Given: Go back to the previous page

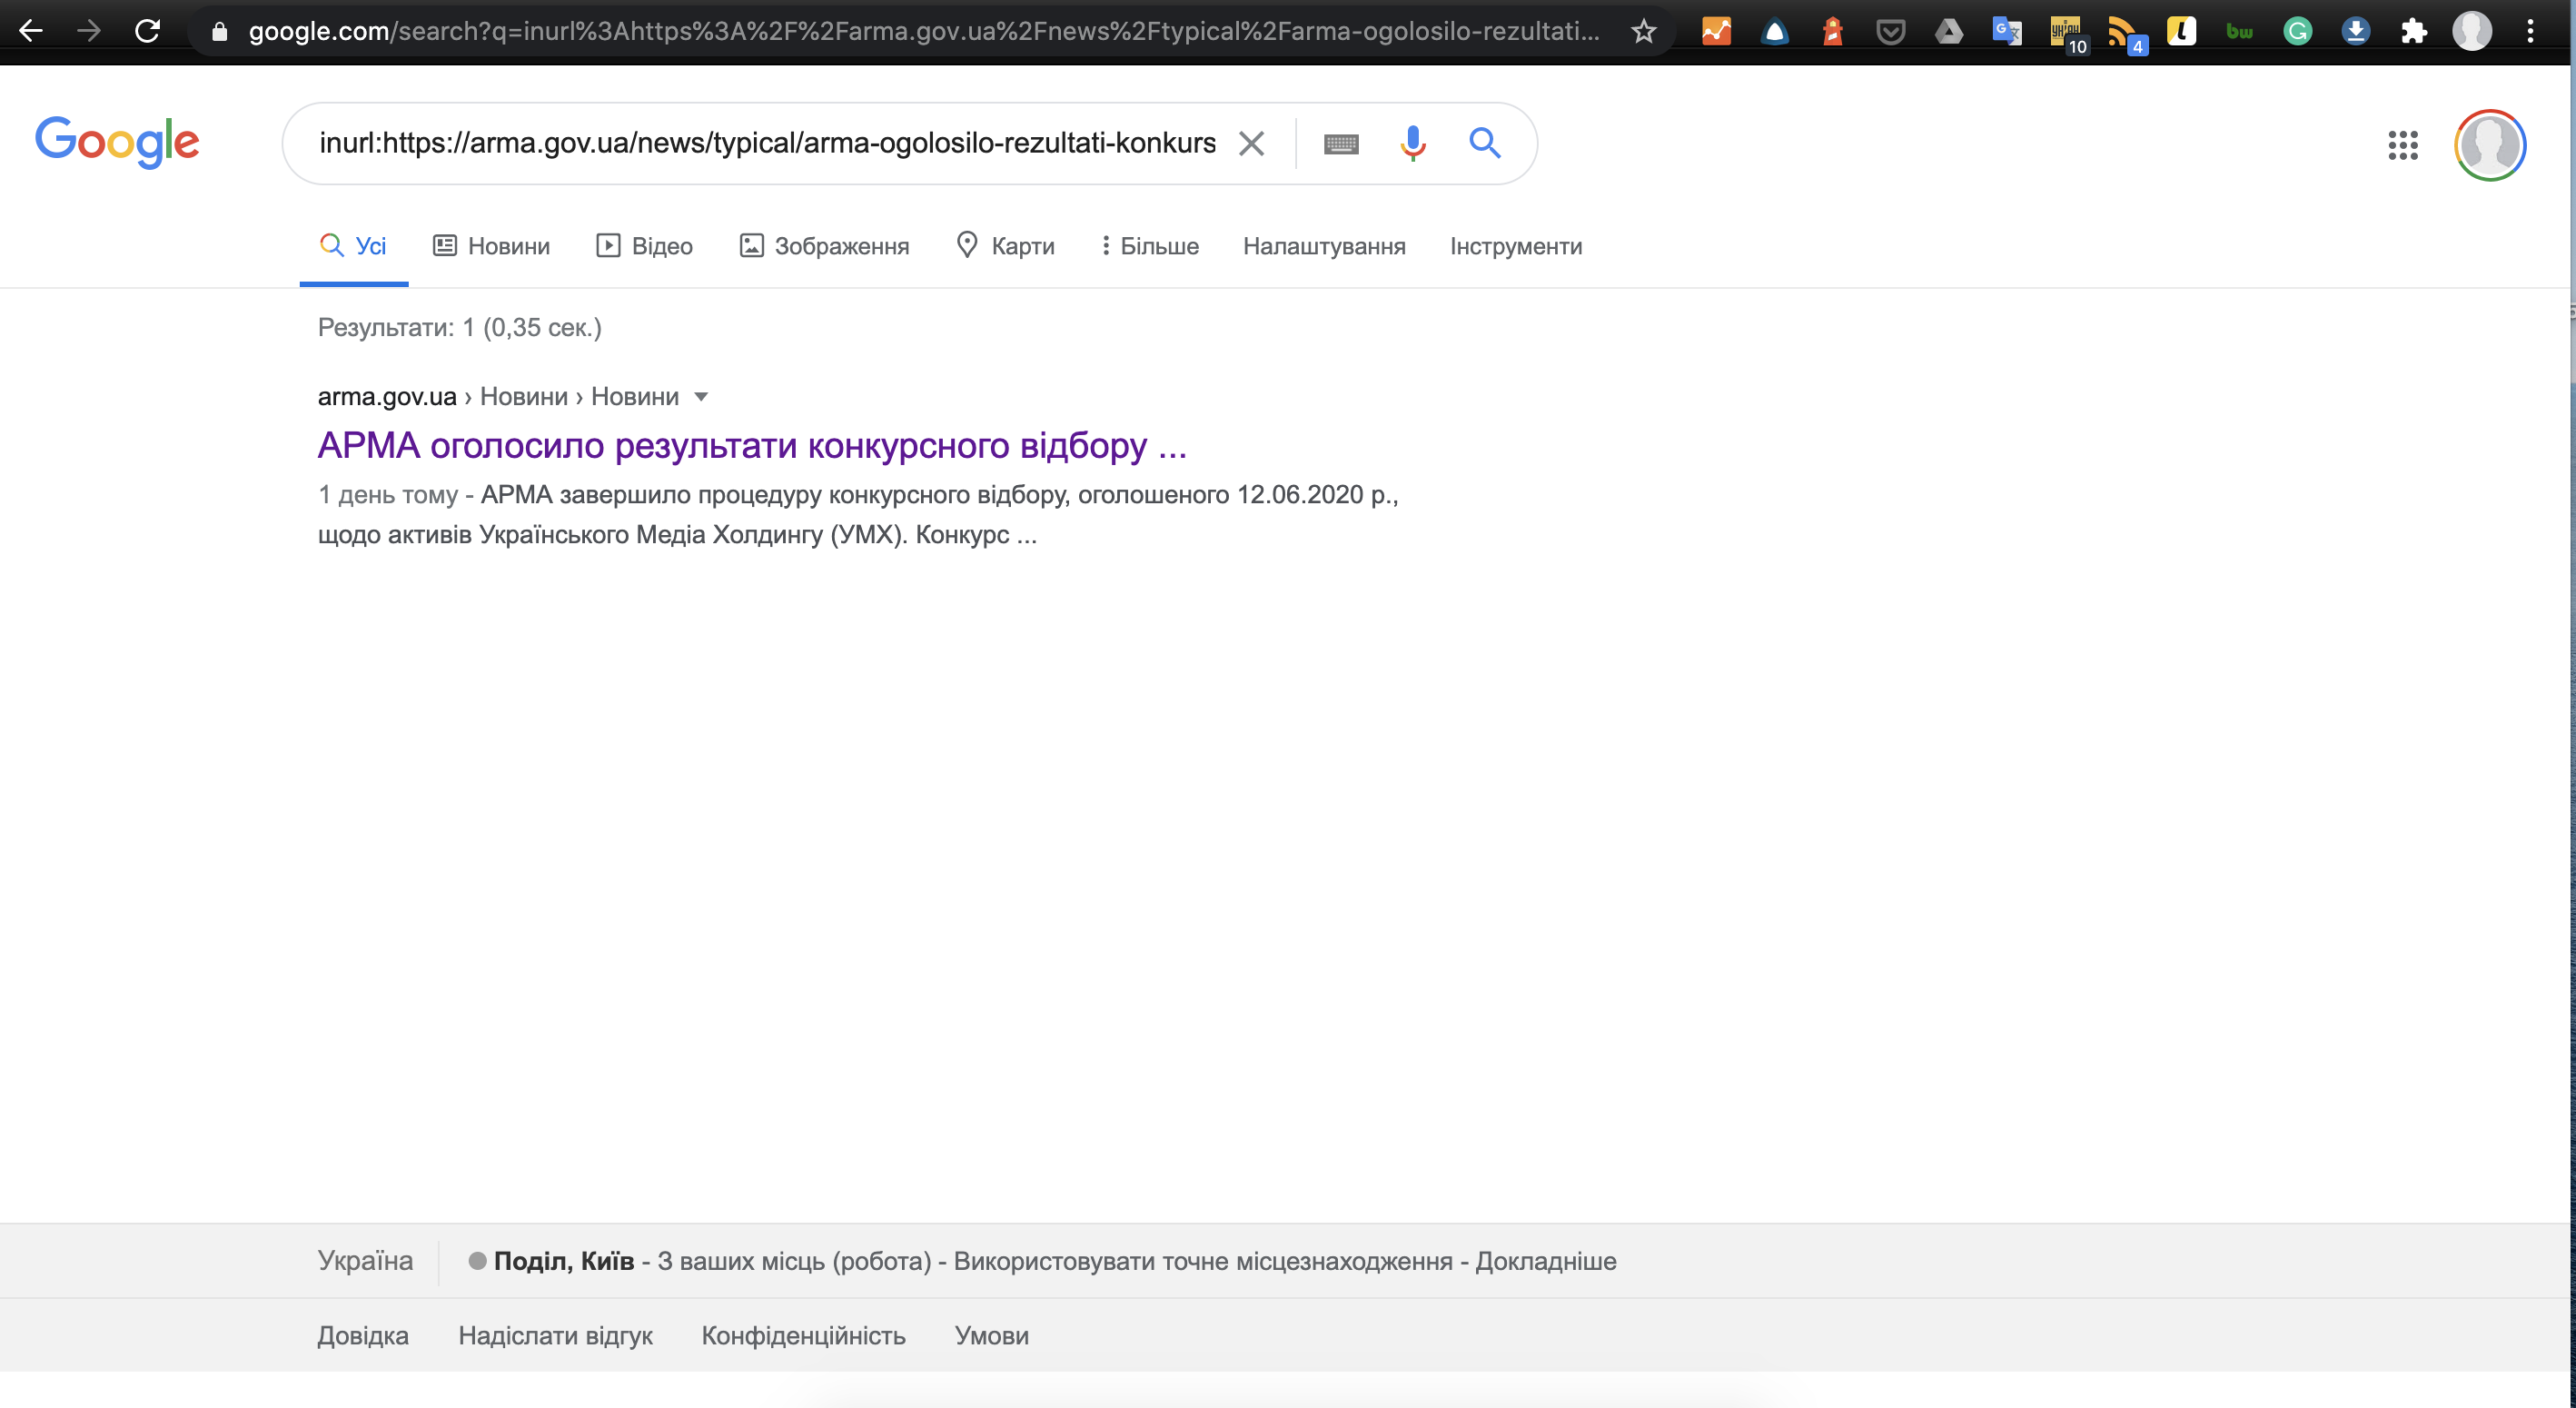Looking at the screenshot, I should pyautogui.click(x=31, y=31).
